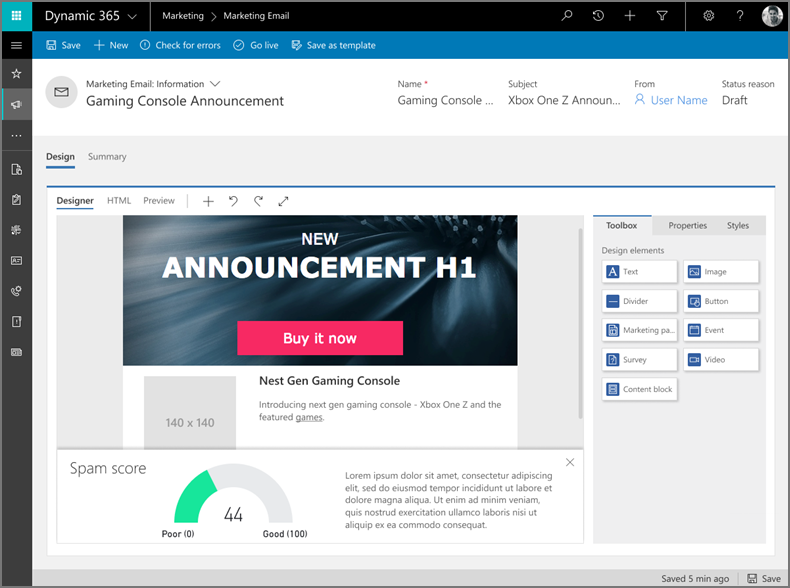The width and height of the screenshot is (790, 588).
Task: Switch to the Summary tab
Action: pyautogui.click(x=107, y=157)
